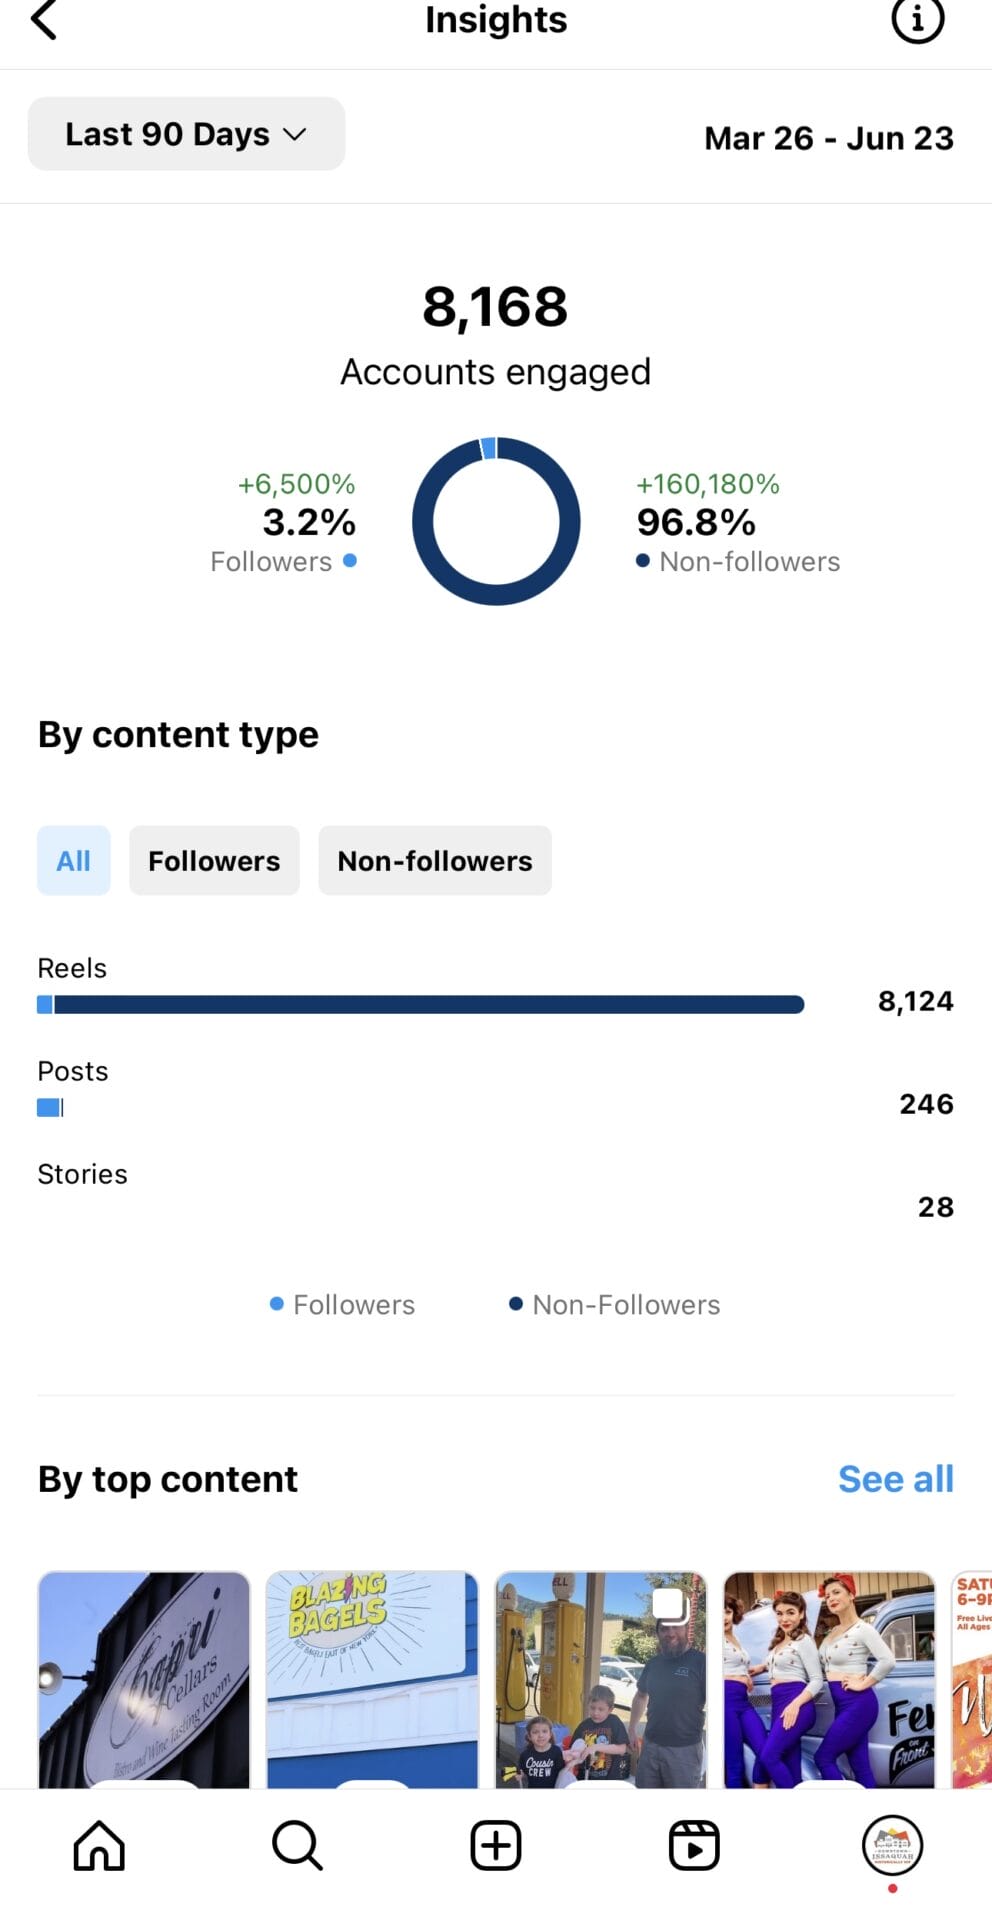The height and width of the screenshot is (1920, 992).
Task: Click the Posts engagement bar
Action: (50, 1107)
